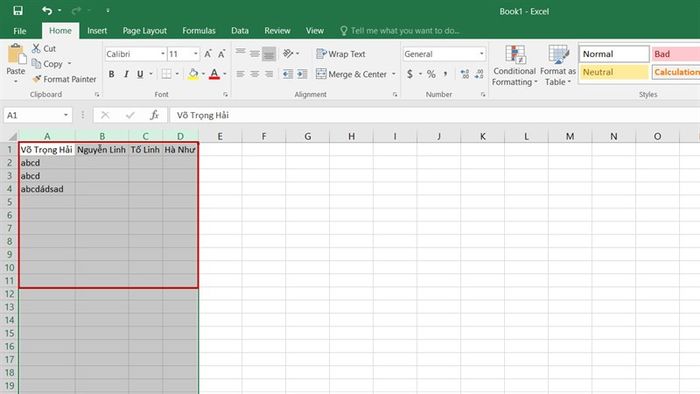Image resolution: width=700 pixels, height=394 pixels.
Task: Click the Center align icon
Action: pos(254,74)
